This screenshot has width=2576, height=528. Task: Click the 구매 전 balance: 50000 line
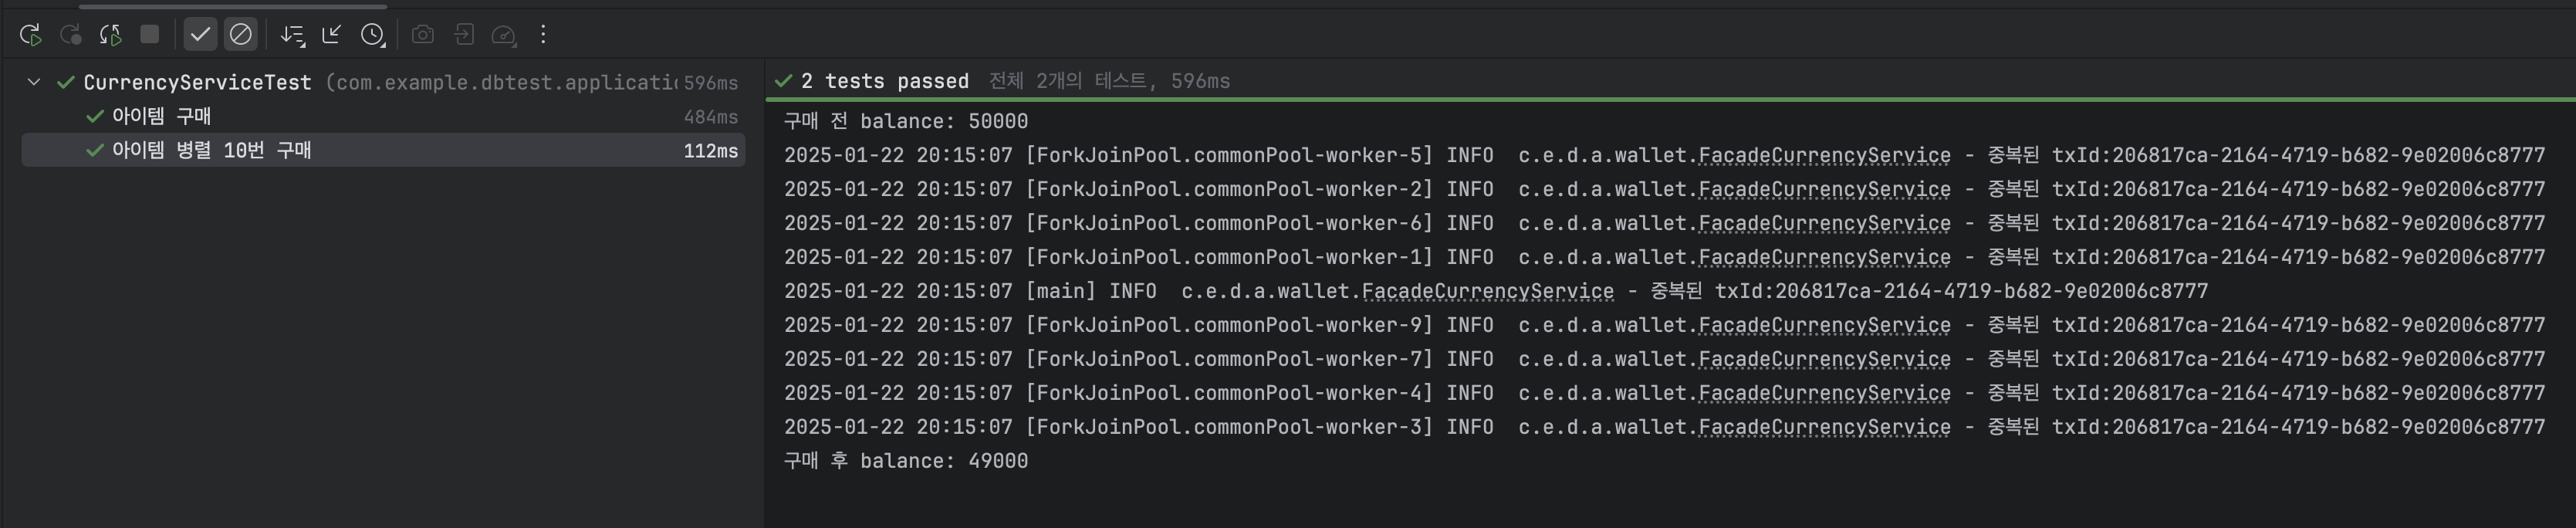(x=906, y=121)
